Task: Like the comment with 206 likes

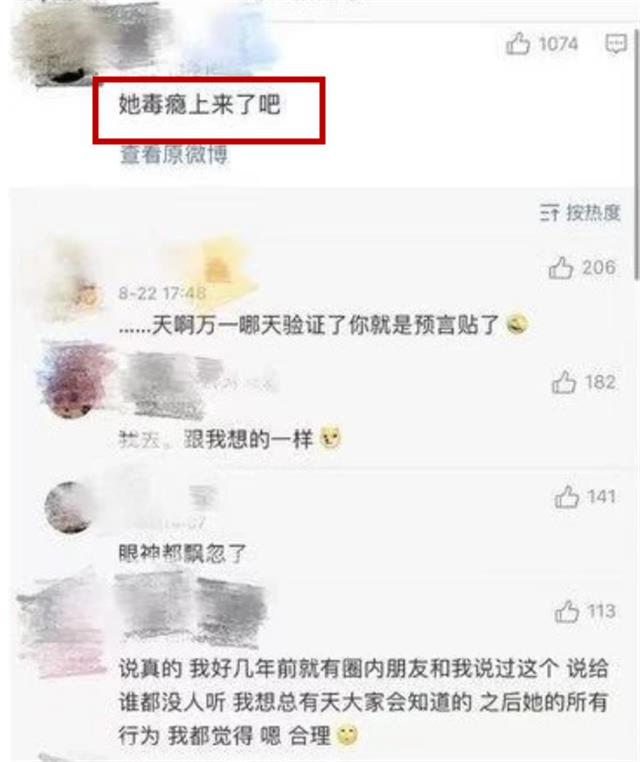Action: pyautogui.click(x=561, y=268)
